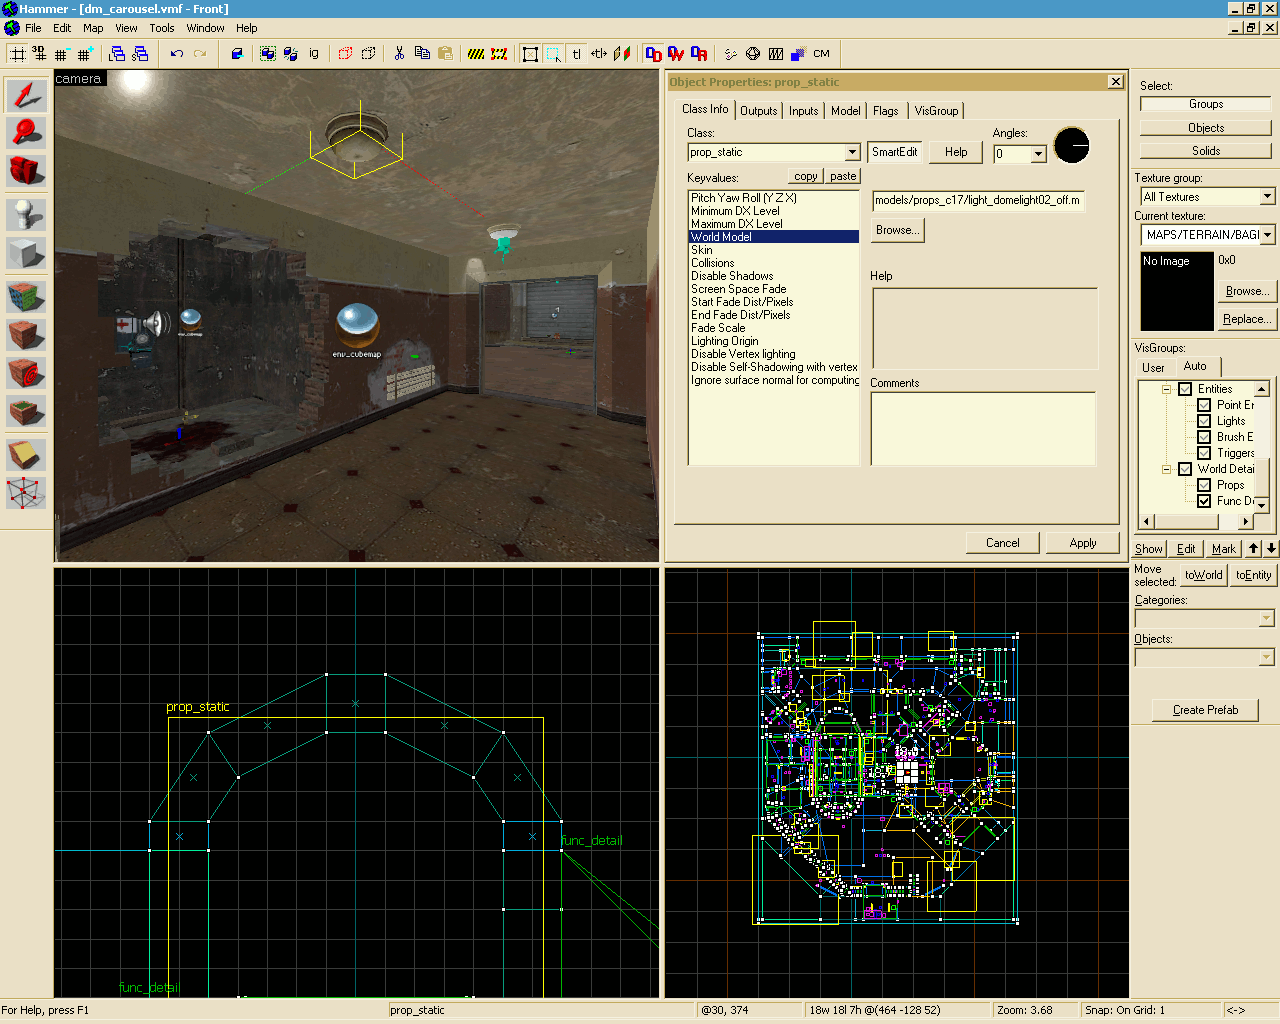
Task: Click the toWorld button
Action: pos(1203,575)
